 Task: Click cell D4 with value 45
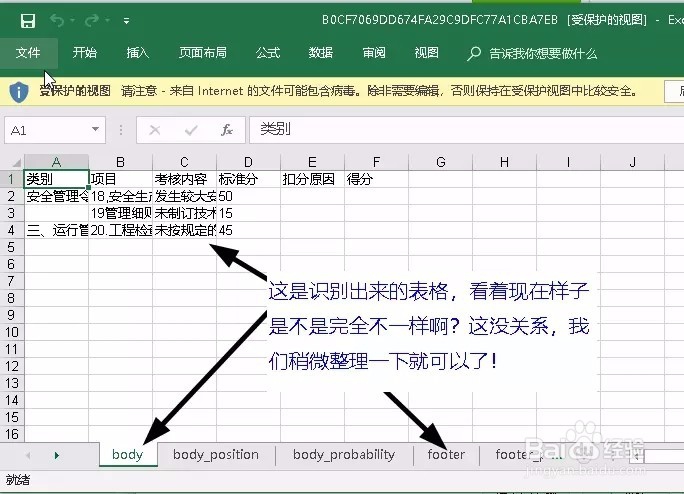click(248, 230)
